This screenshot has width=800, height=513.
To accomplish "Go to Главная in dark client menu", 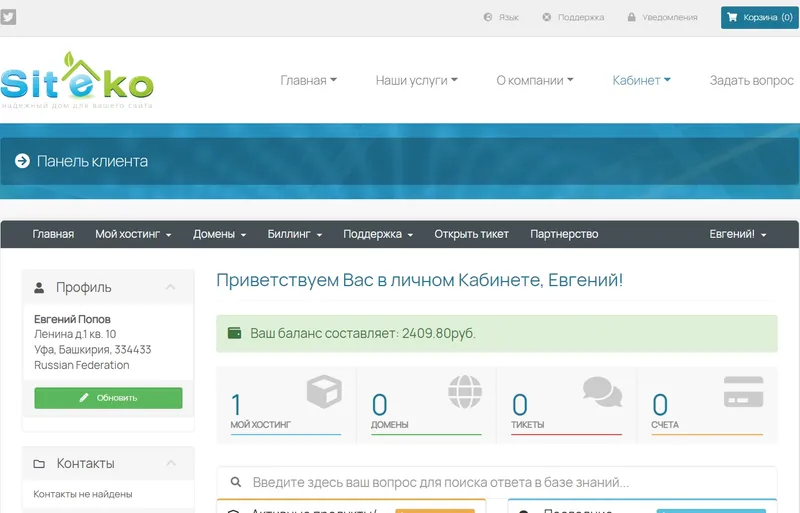I will coord(53,234).
